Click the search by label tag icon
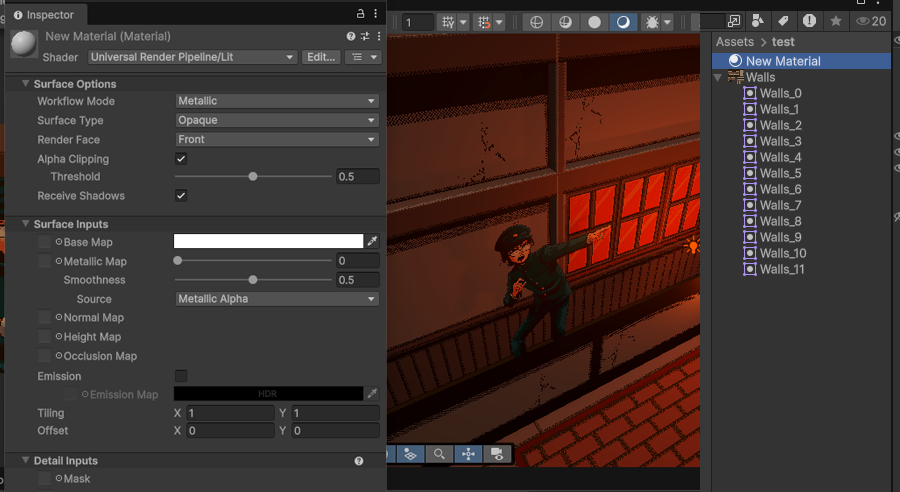The height and width of the screenshot is (492, 900). [x=783, y=21]
